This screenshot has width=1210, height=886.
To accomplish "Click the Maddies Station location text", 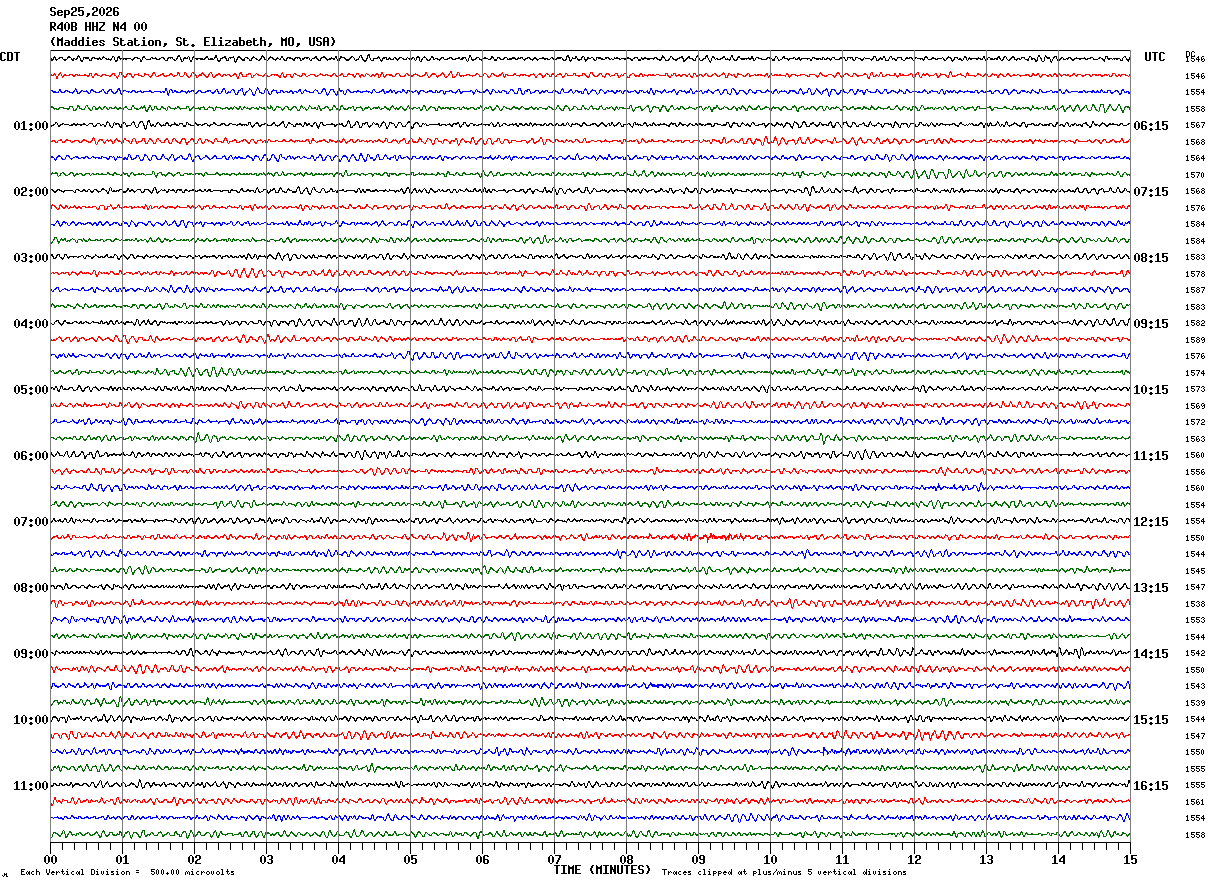I will 193,42.
